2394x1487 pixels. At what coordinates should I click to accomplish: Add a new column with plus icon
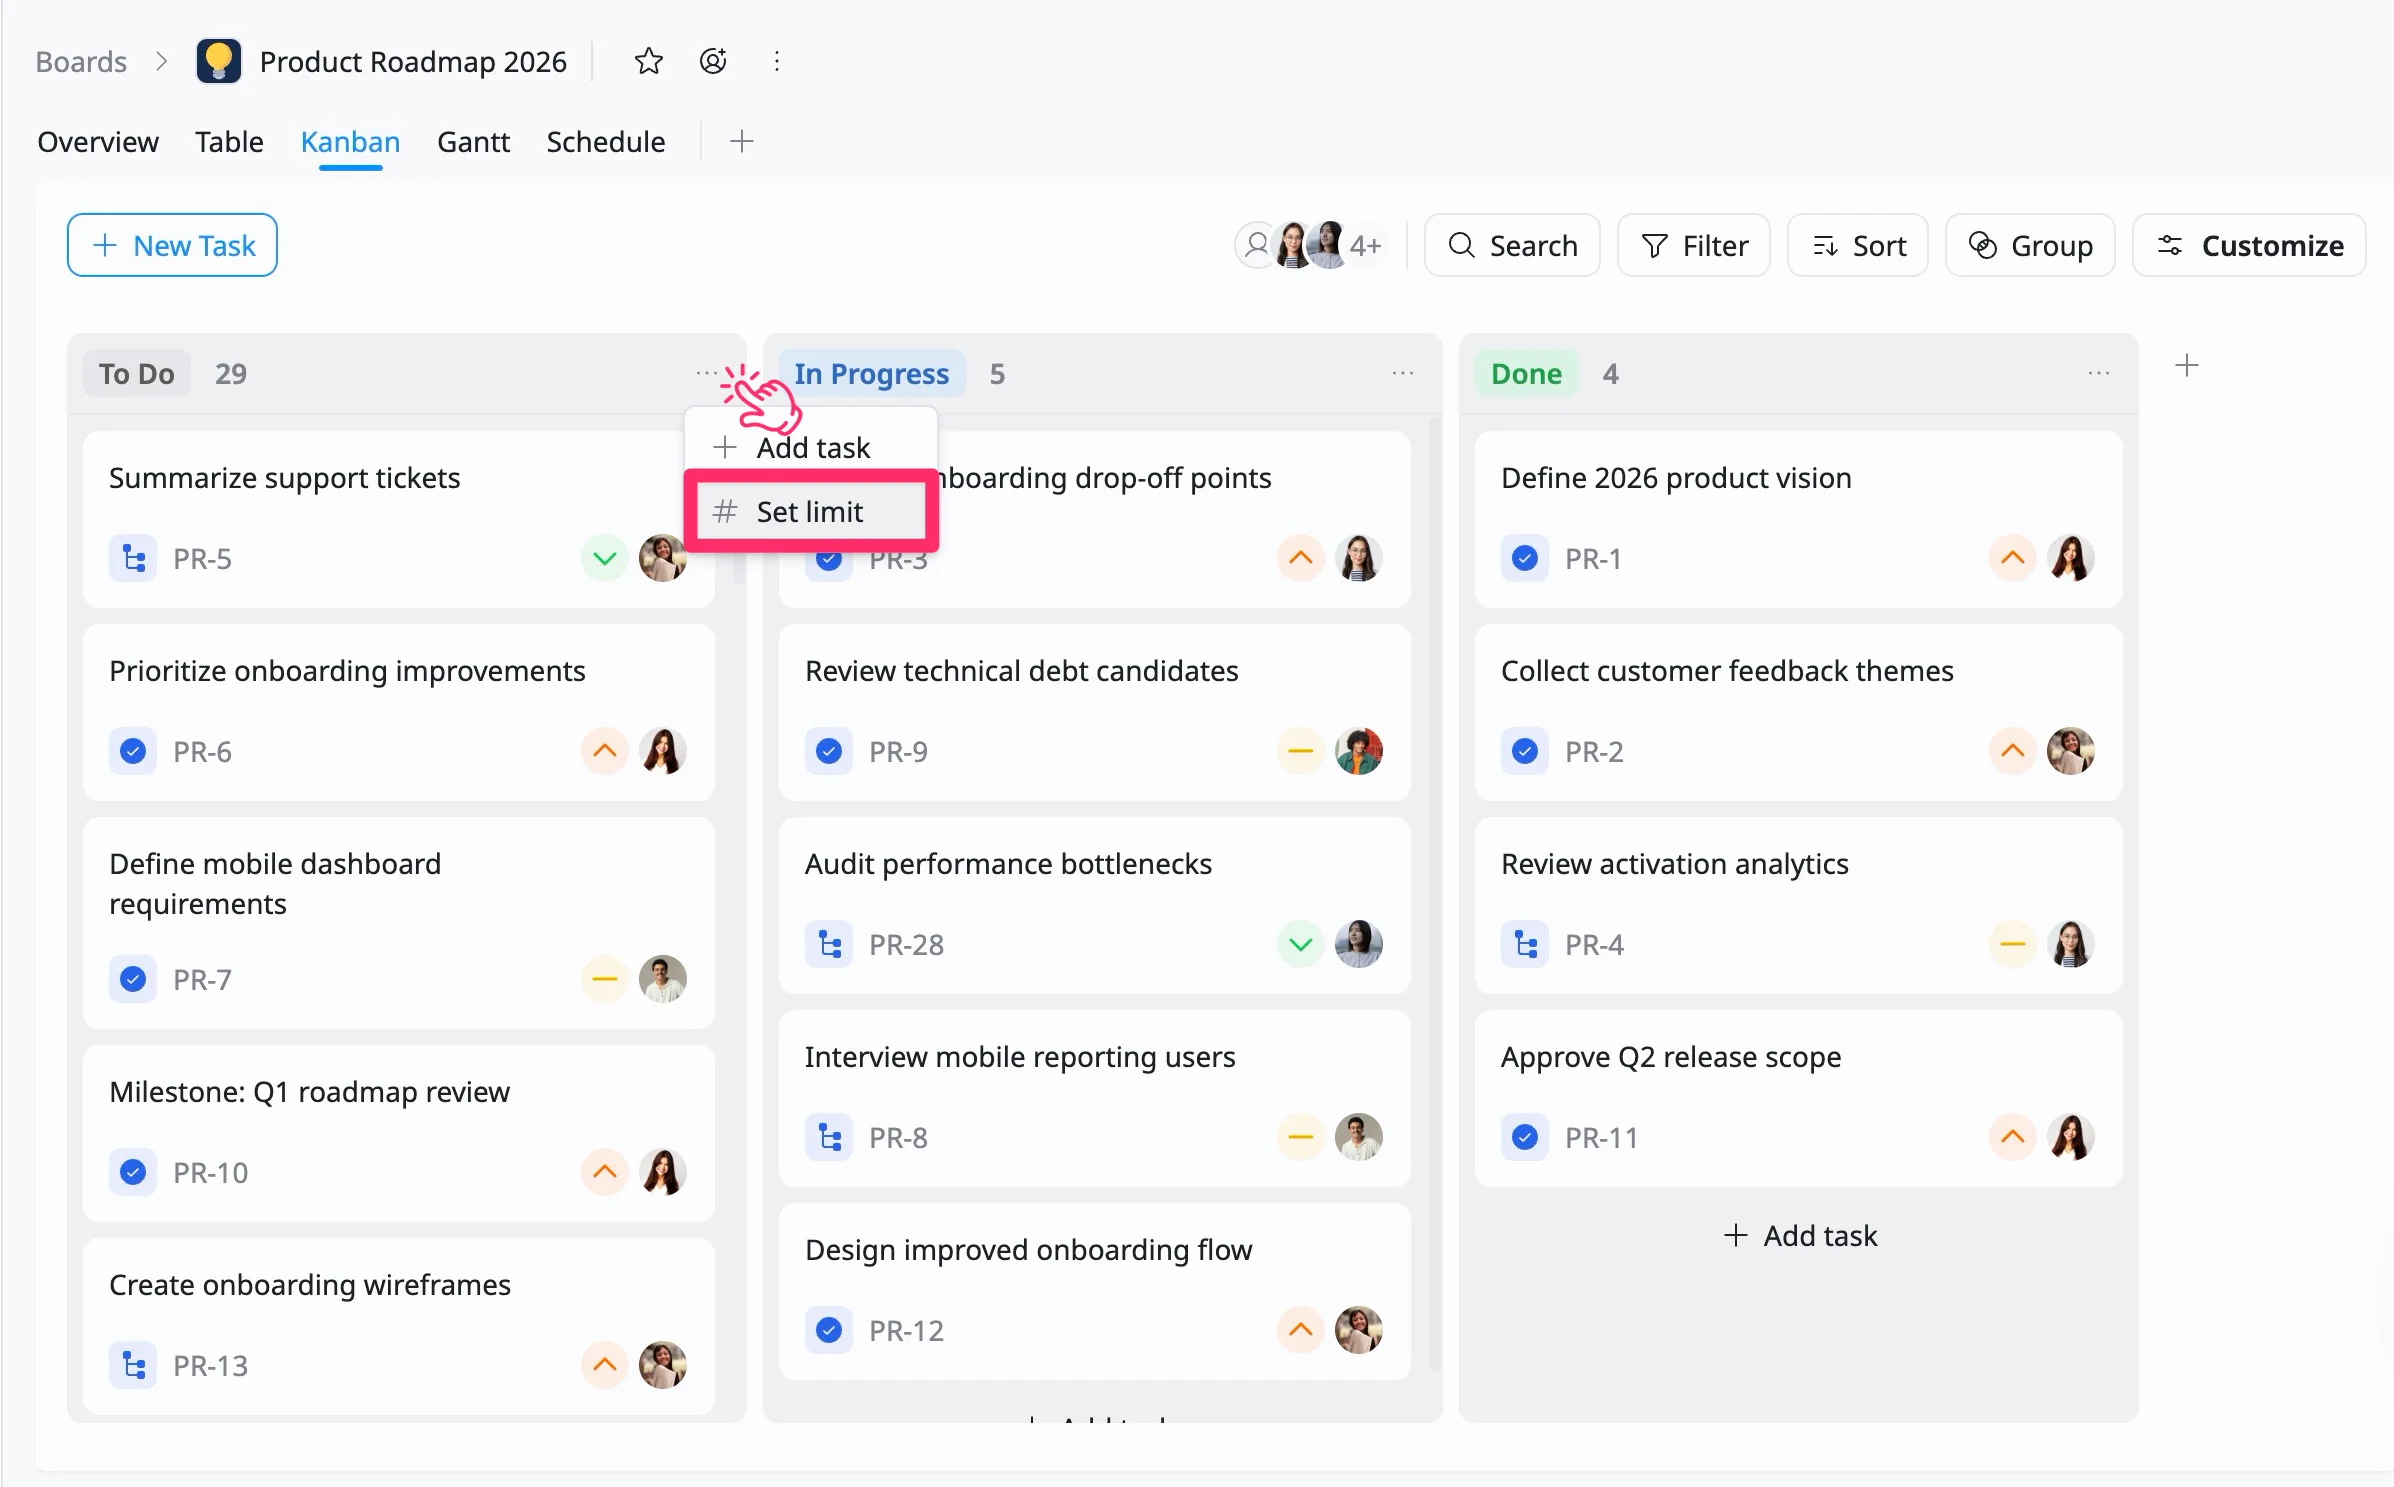pos(2187,365)
